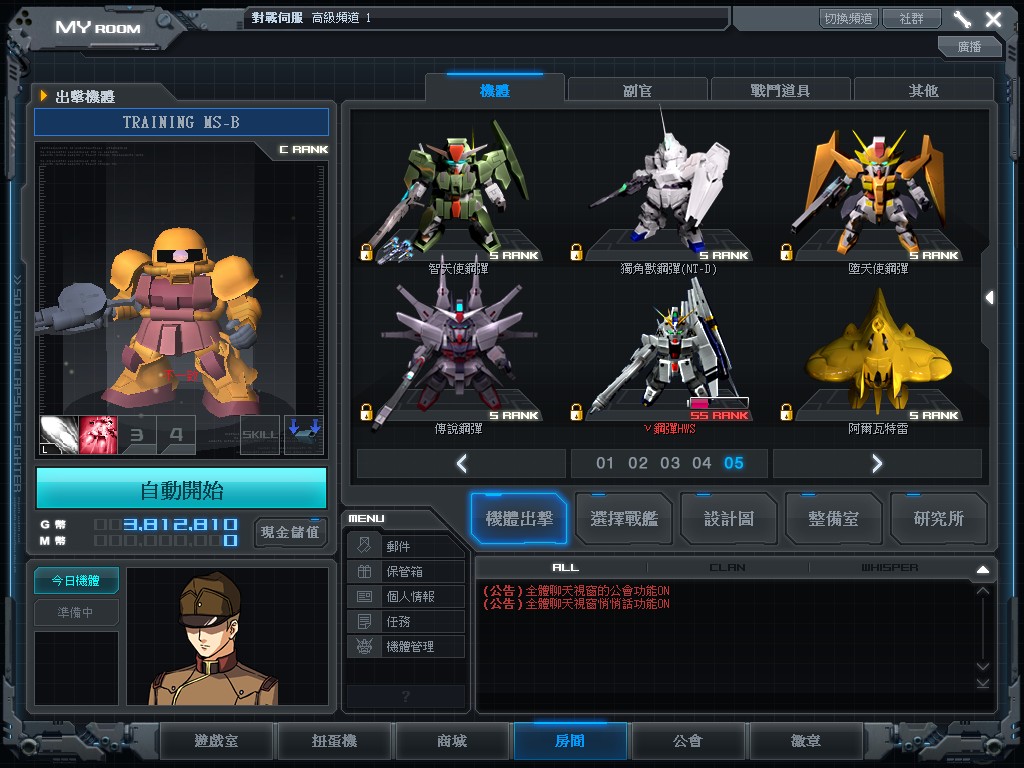This screenshot has height=768, width=1024.
Task: Open the 機體 tab
Action: (494, 89)
